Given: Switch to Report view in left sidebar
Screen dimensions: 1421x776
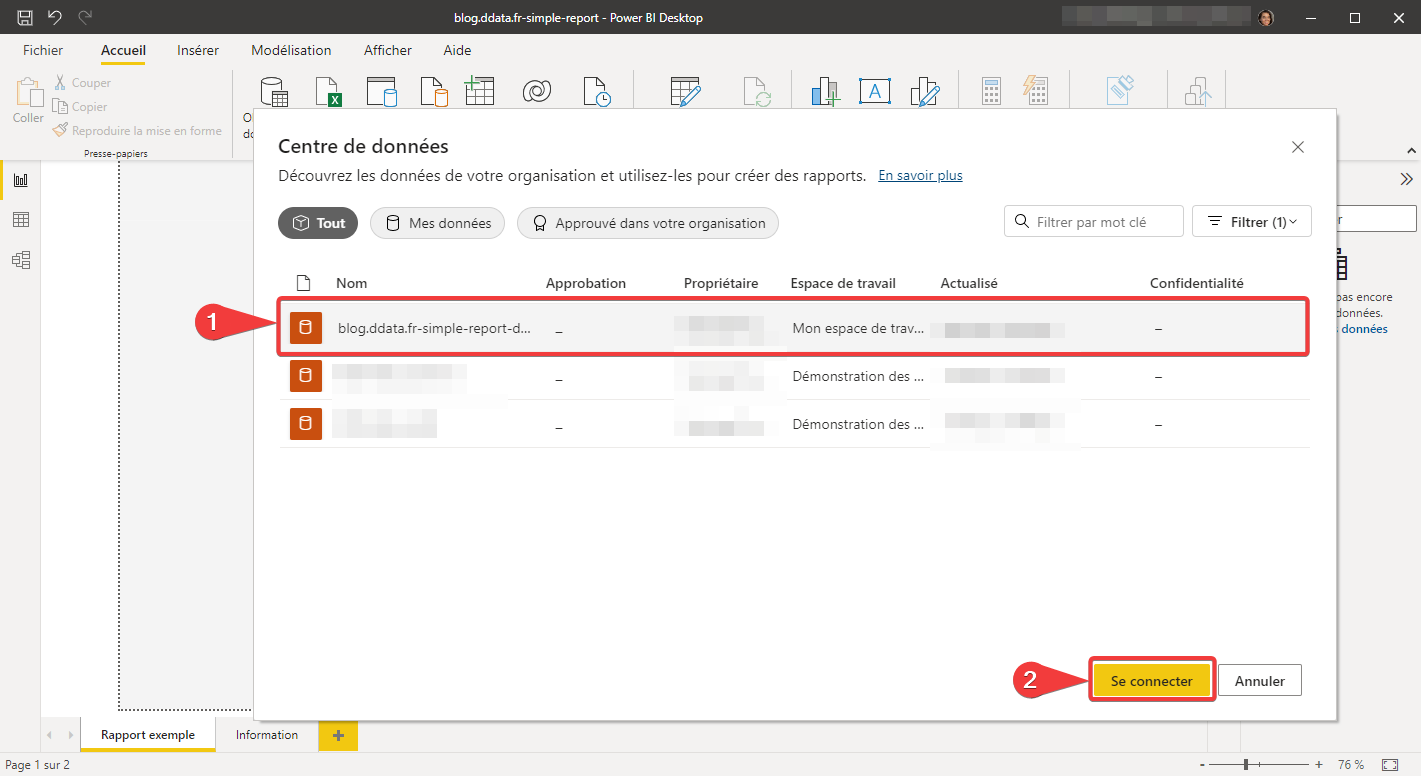Looking at the screenshot, I should click(20, 180).
